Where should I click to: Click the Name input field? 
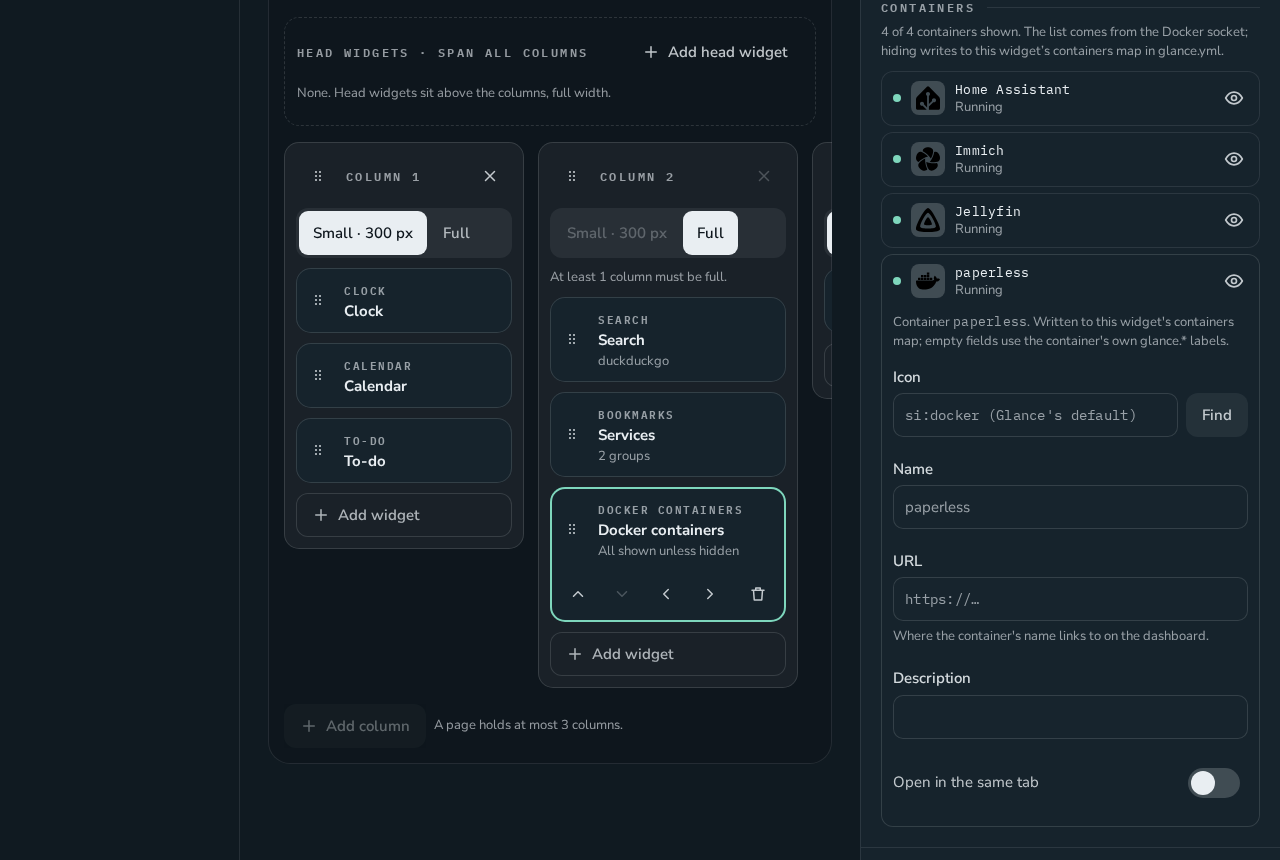(x=1070, y=507)
